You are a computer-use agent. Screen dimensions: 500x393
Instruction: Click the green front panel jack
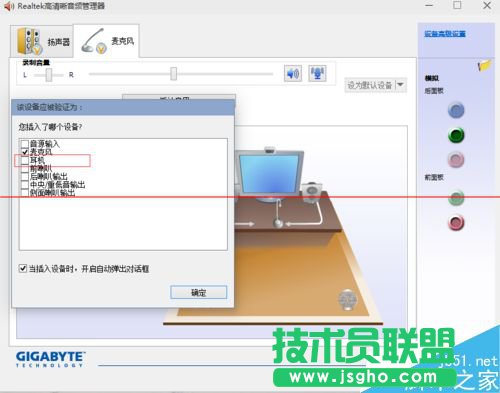[x=456, y=198]
